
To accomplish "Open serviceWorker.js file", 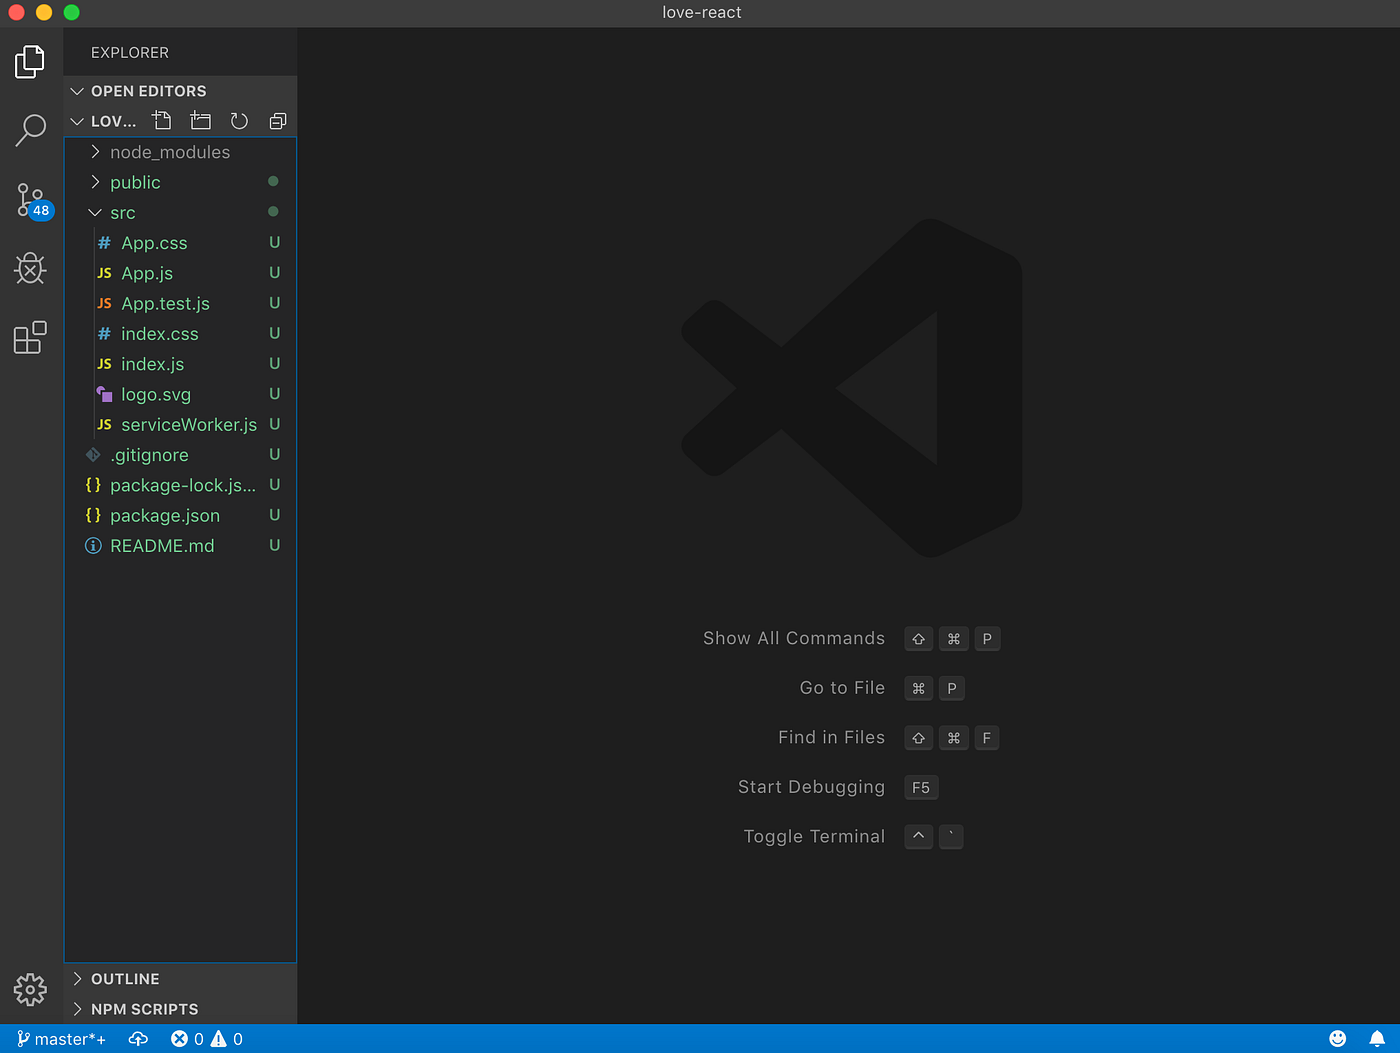I will [180, 425].
